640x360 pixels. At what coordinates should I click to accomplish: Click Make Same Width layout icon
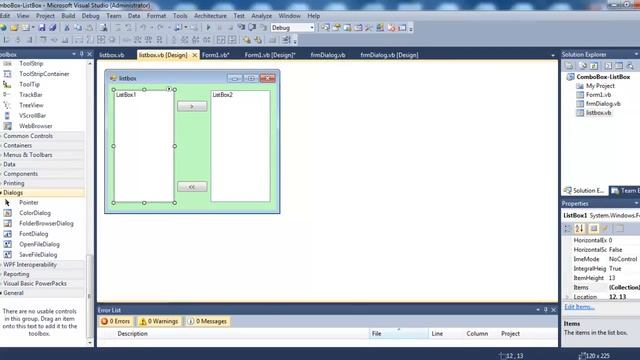pyautogui.click(x=79, y=40)
